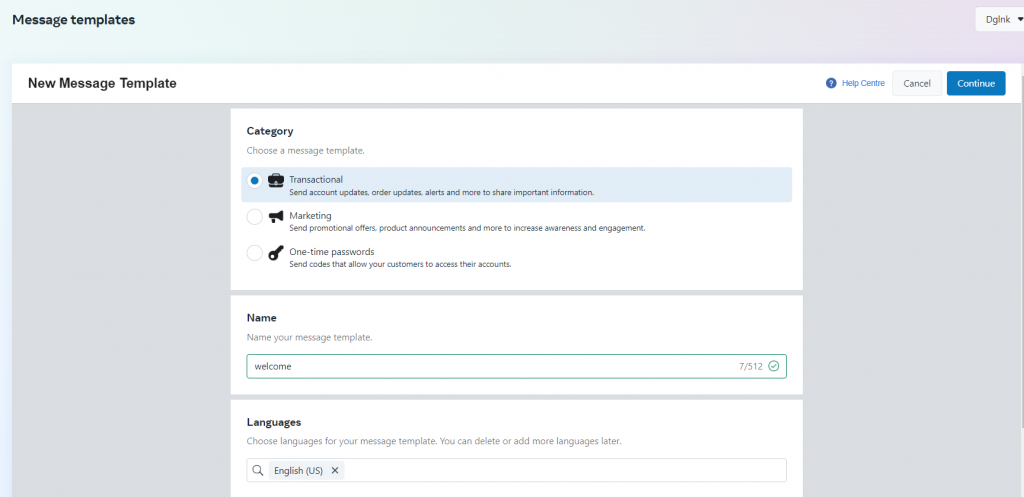Select the Transactional radio button
1024x497 pixels.
tap(254, 181)
